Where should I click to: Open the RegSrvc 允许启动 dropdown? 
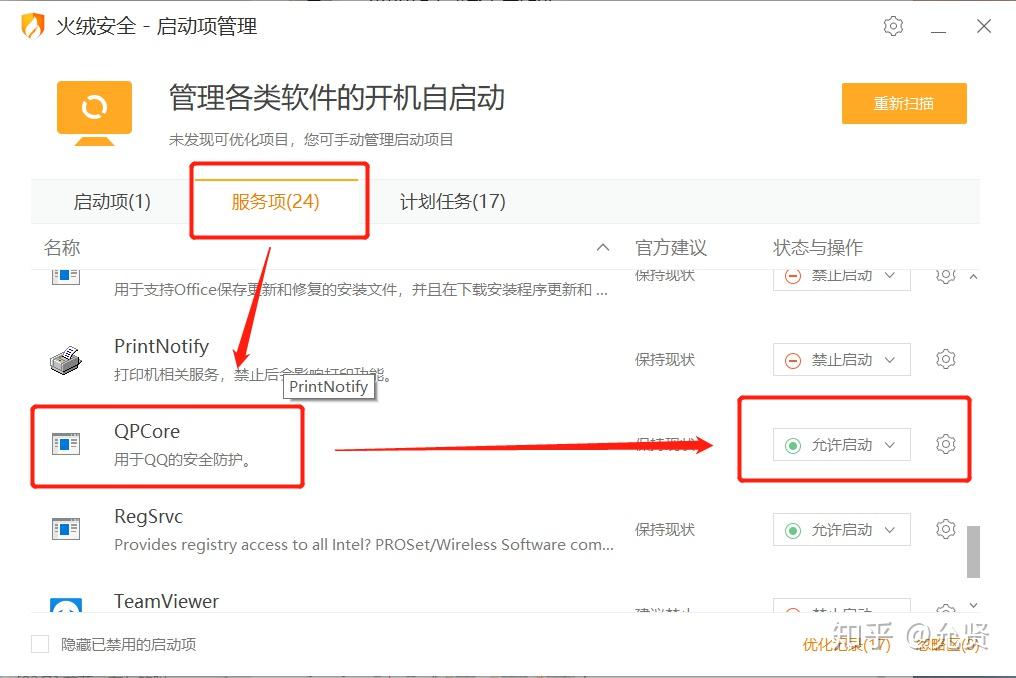(841, 530)
